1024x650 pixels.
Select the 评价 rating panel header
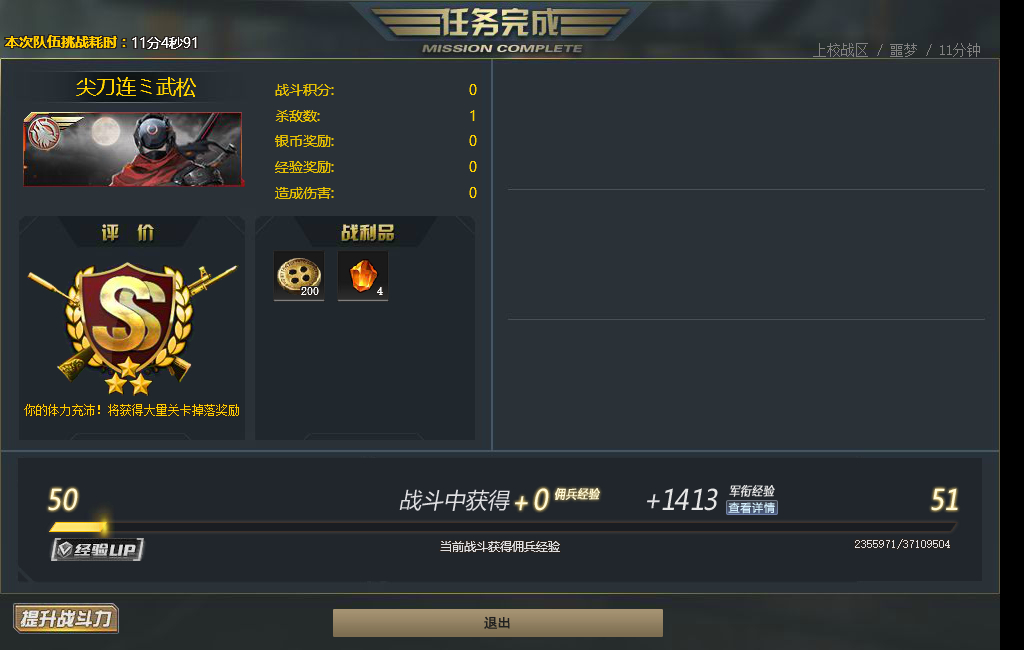(x=128, y=232)
